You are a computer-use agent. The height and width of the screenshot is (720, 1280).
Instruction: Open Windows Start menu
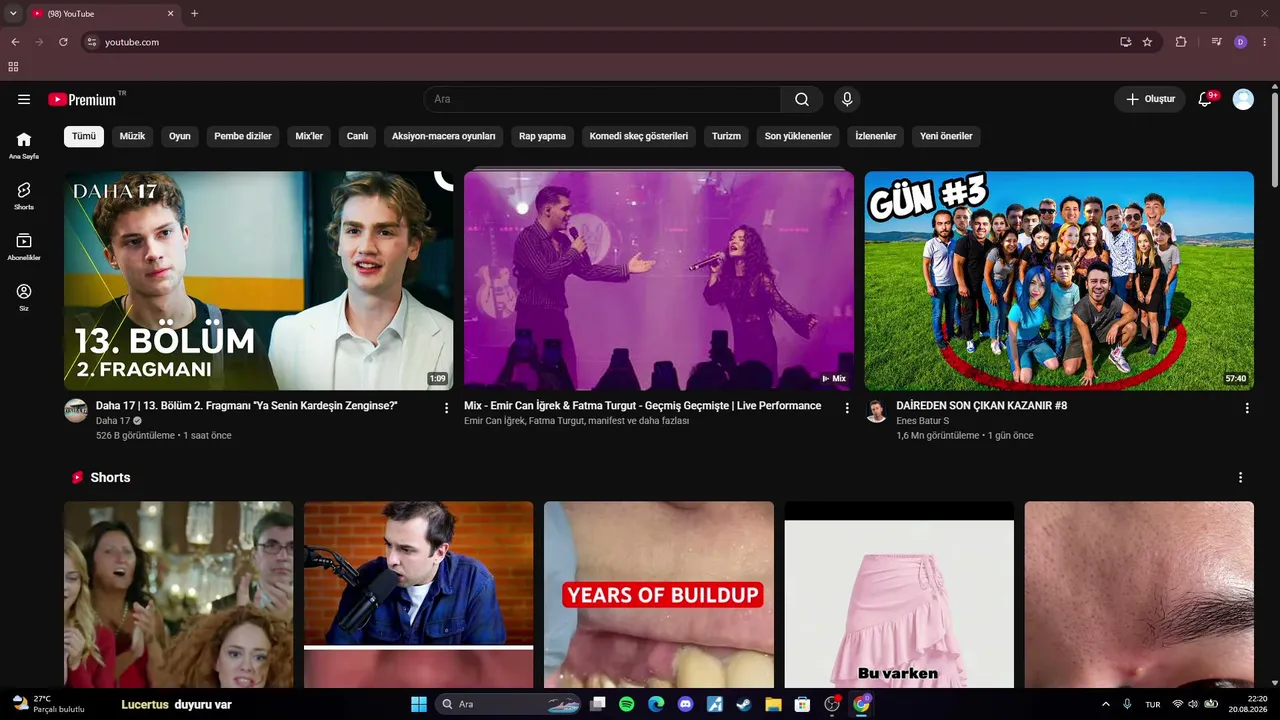tap(419, 704)
